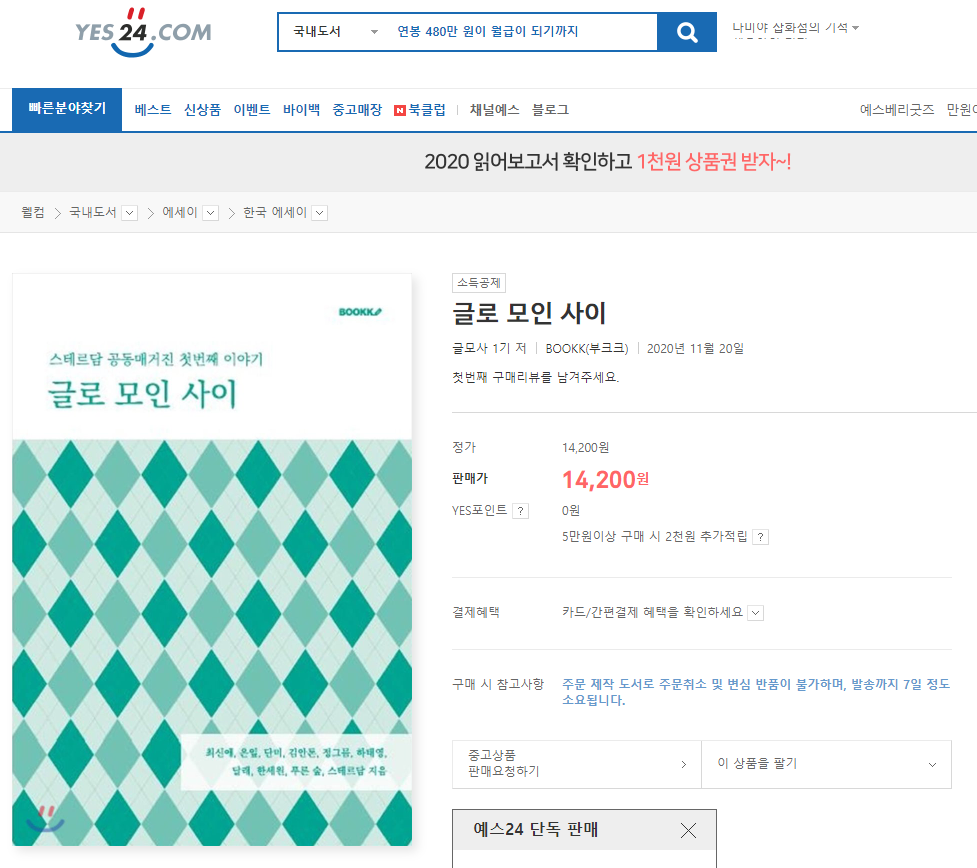This screenshot has height=868, width=977.
Task: Click 첫번째 구매리뷰를 남겨주세요 link
Action: [536, 377]
